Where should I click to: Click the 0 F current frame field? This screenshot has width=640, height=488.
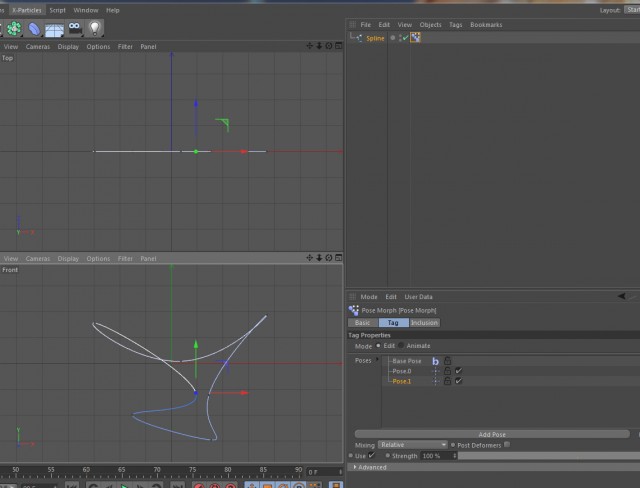pyautogui.click(x=322, y=472)
